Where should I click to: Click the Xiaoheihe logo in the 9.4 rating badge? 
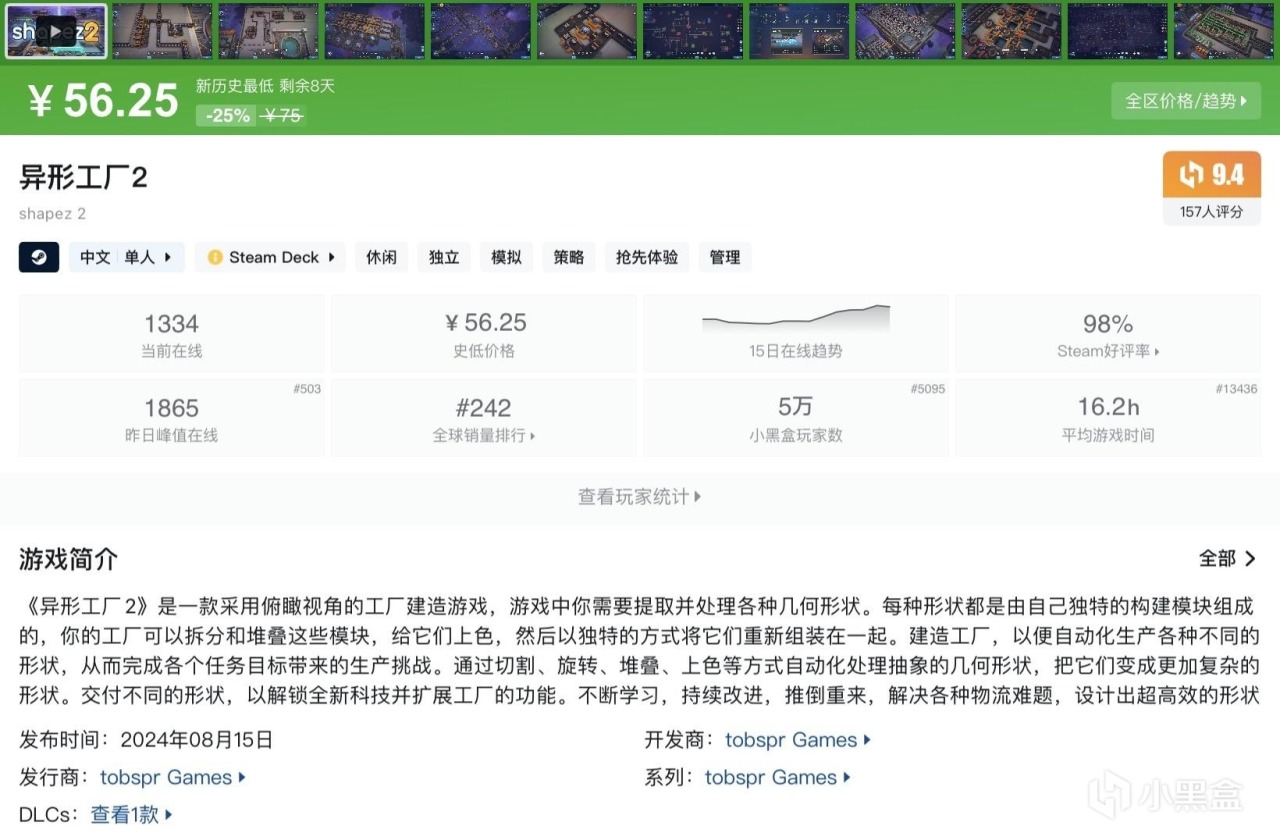click(1190, 175)
